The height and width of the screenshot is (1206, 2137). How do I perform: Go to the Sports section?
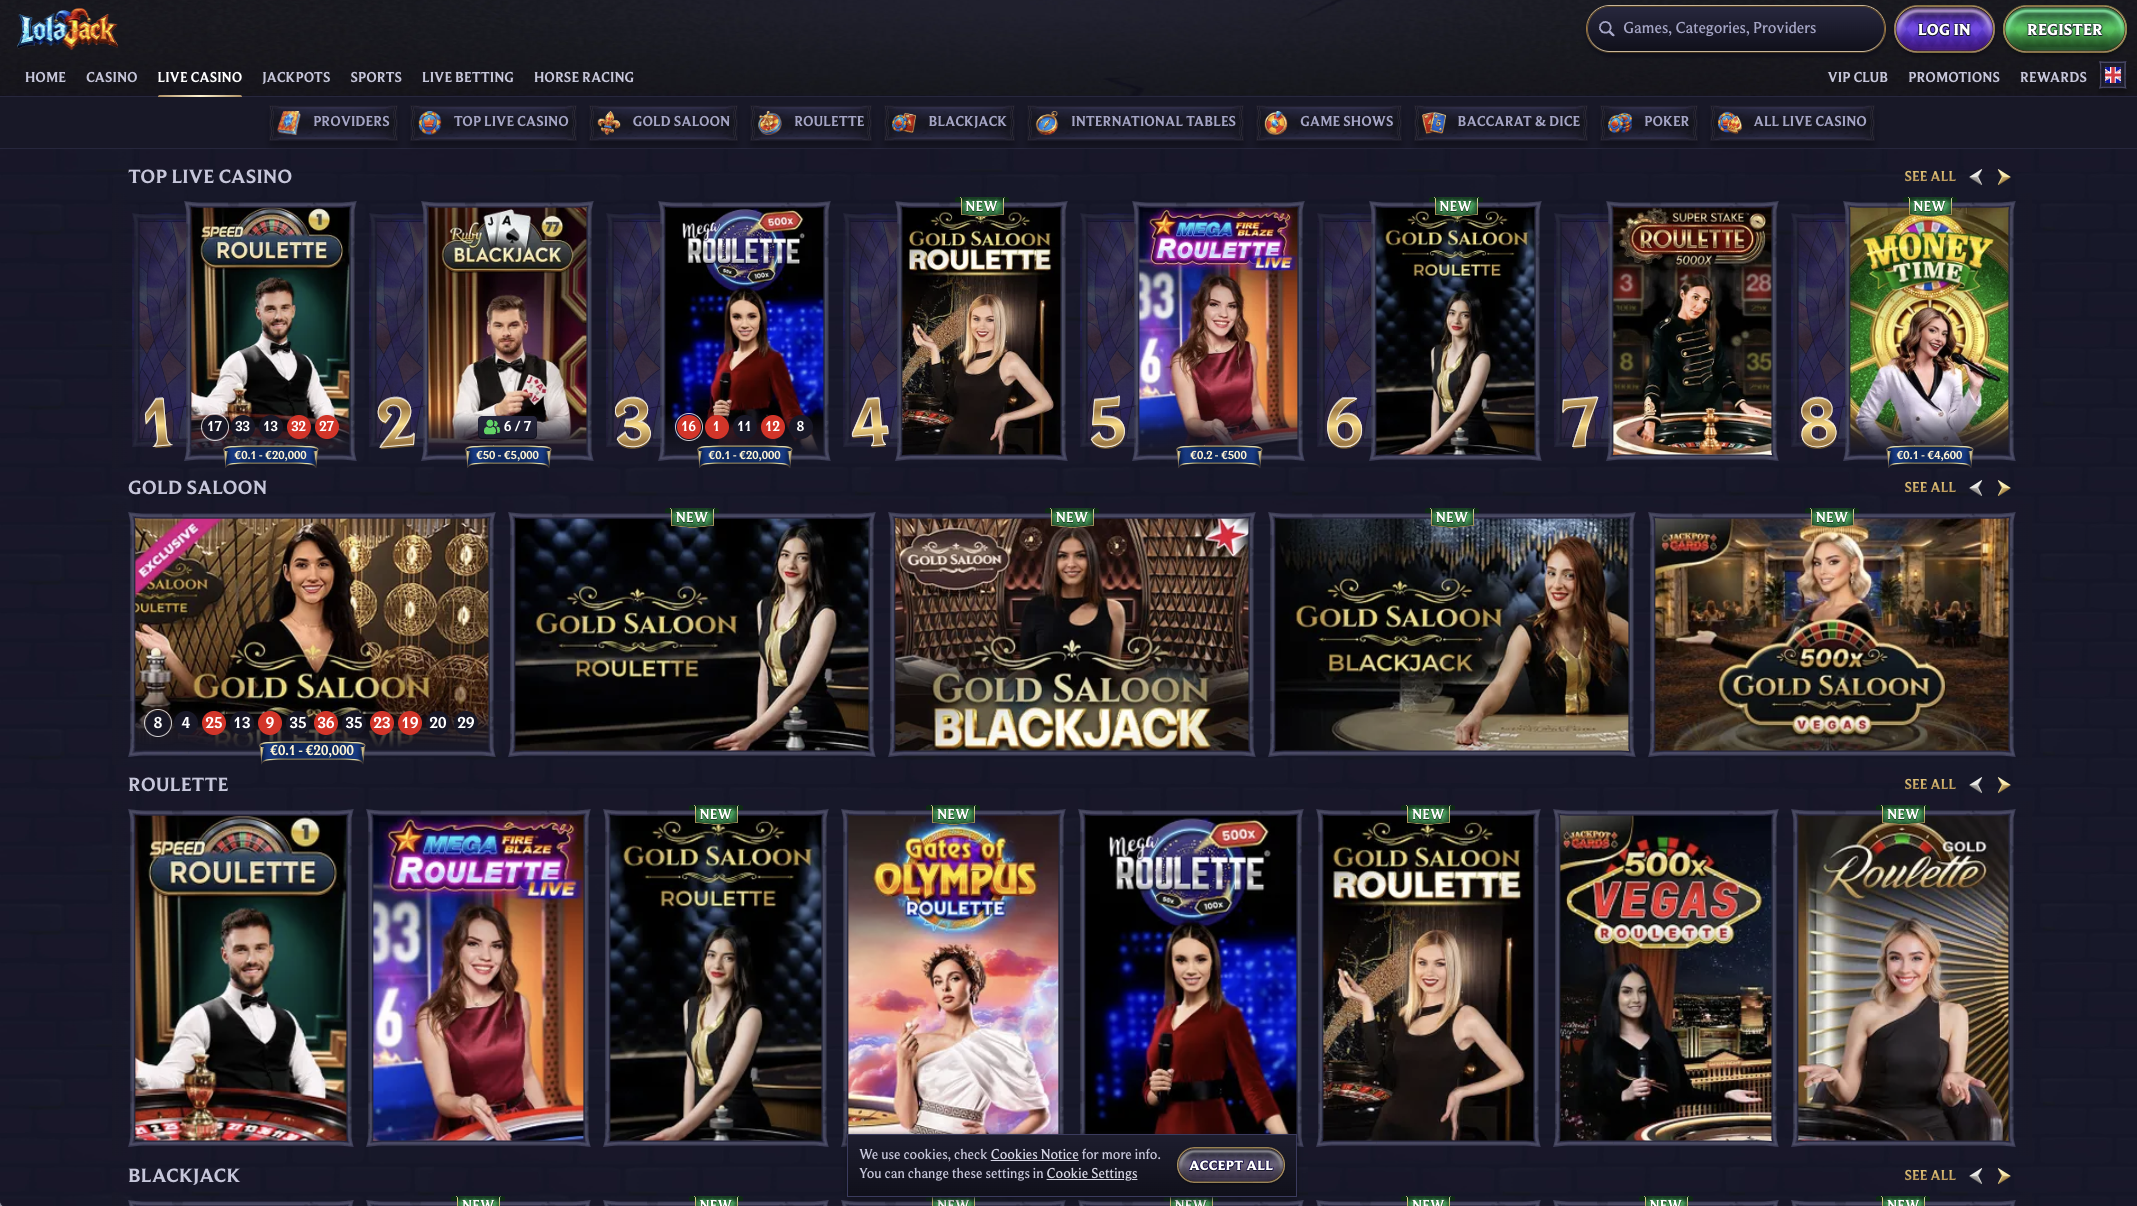(376, 77)
